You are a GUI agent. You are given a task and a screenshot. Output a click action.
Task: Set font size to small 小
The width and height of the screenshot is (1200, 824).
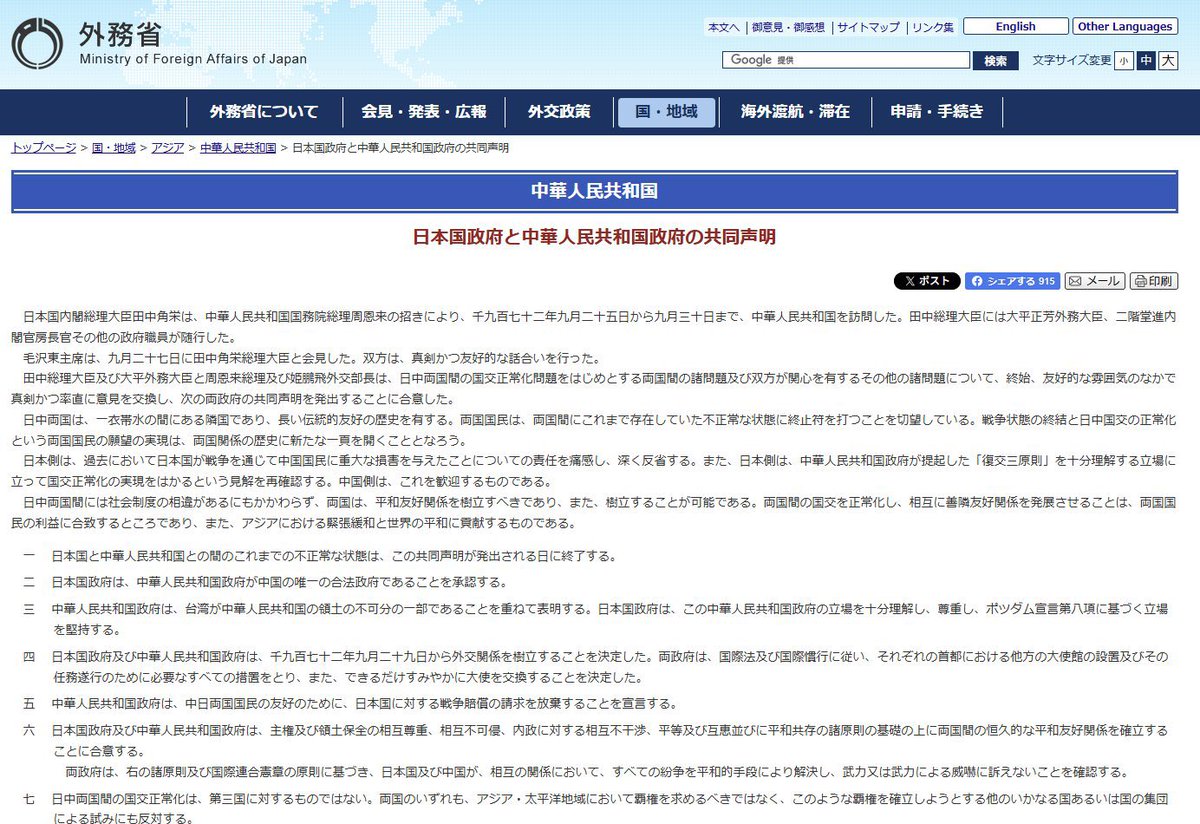(1125, 61)
